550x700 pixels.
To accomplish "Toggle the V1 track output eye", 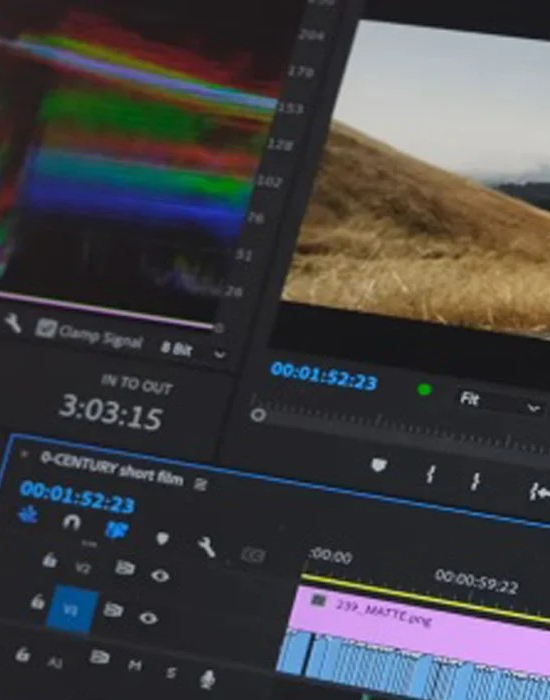I will 148,618.
